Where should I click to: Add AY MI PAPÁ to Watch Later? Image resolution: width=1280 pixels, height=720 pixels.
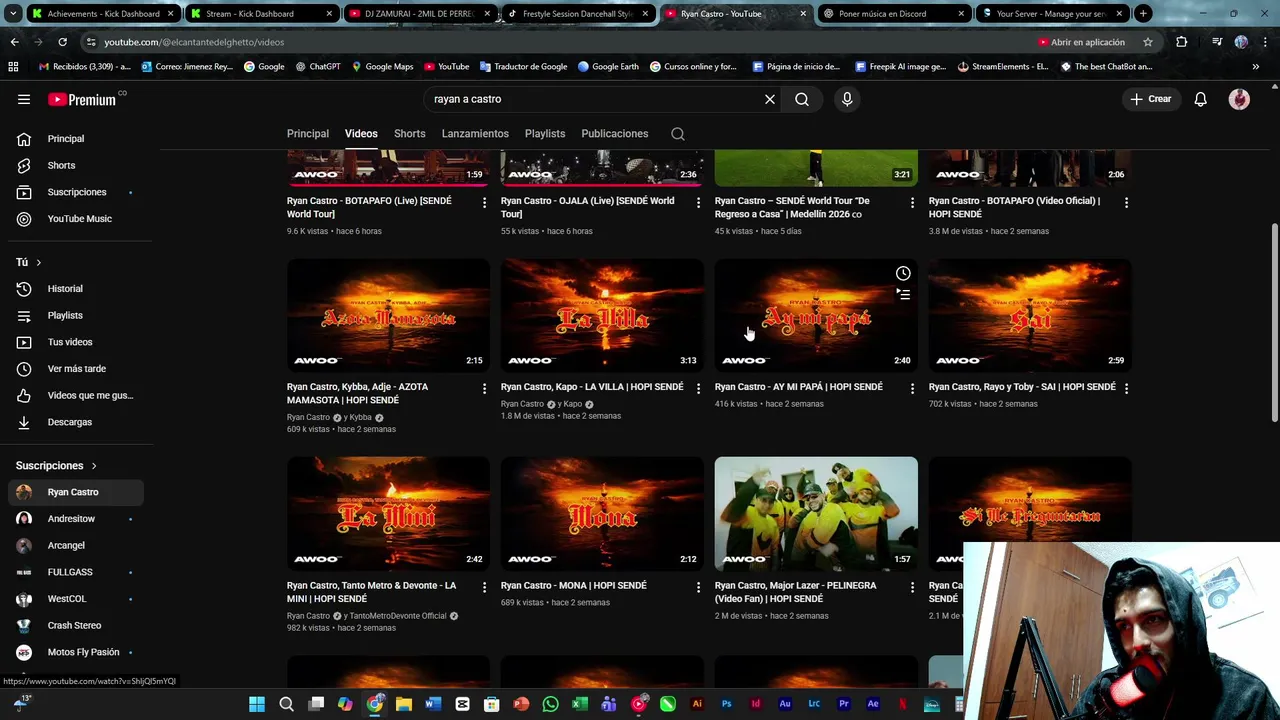(x=903, y=273)
